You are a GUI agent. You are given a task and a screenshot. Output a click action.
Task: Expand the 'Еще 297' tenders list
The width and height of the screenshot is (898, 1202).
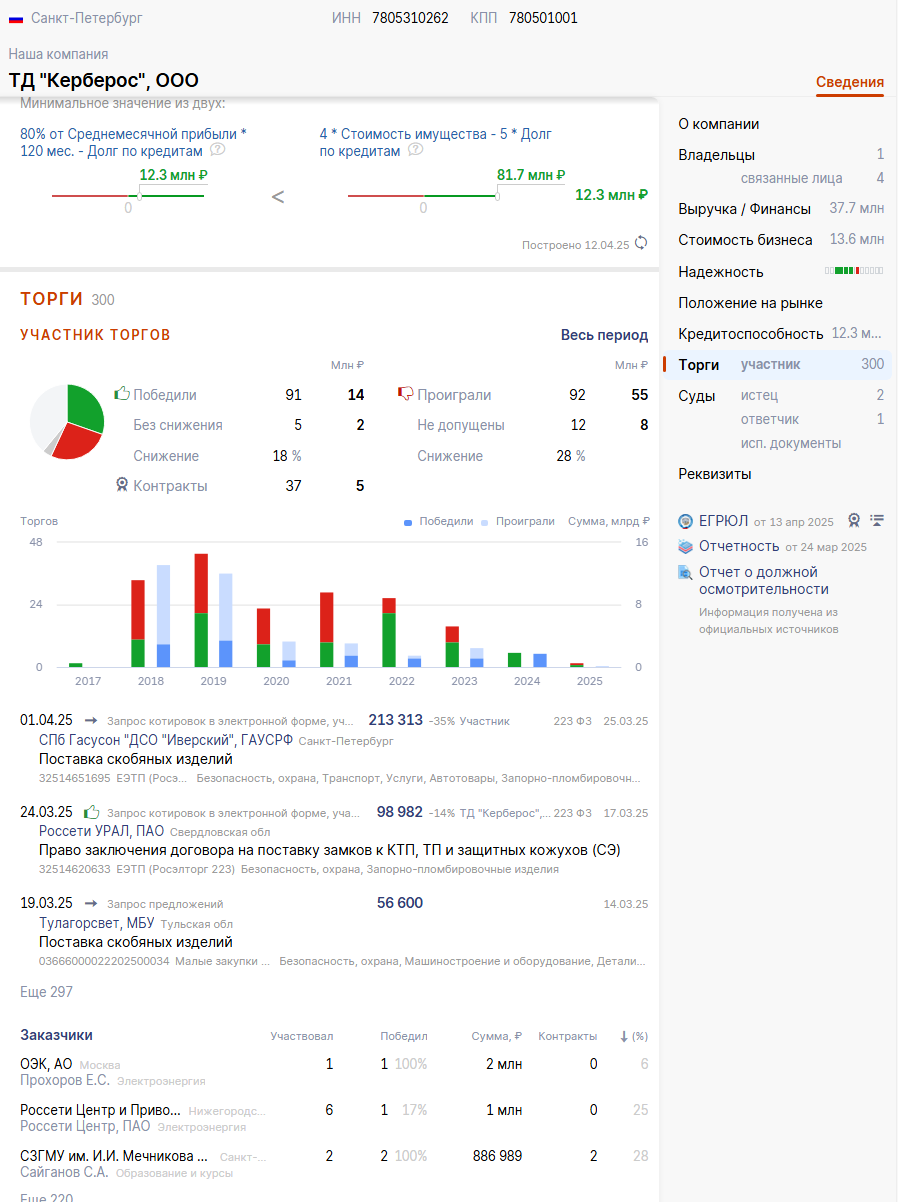click(47, 992)
